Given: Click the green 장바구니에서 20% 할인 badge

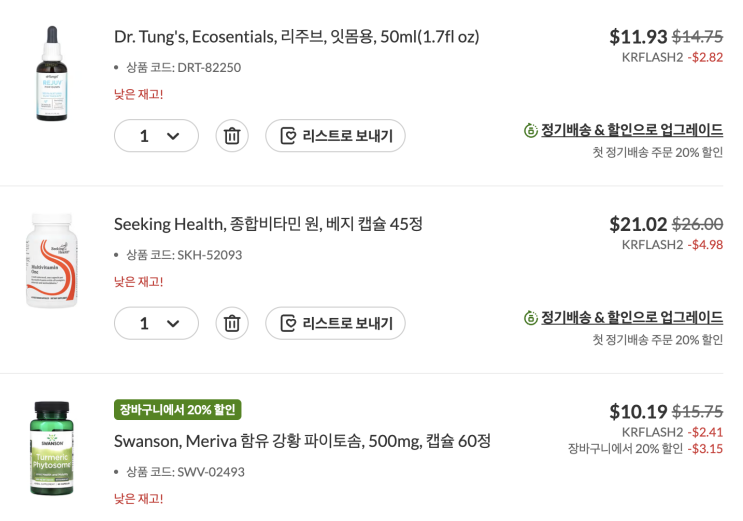Looking at the screenshot, I should click(177, 410).
